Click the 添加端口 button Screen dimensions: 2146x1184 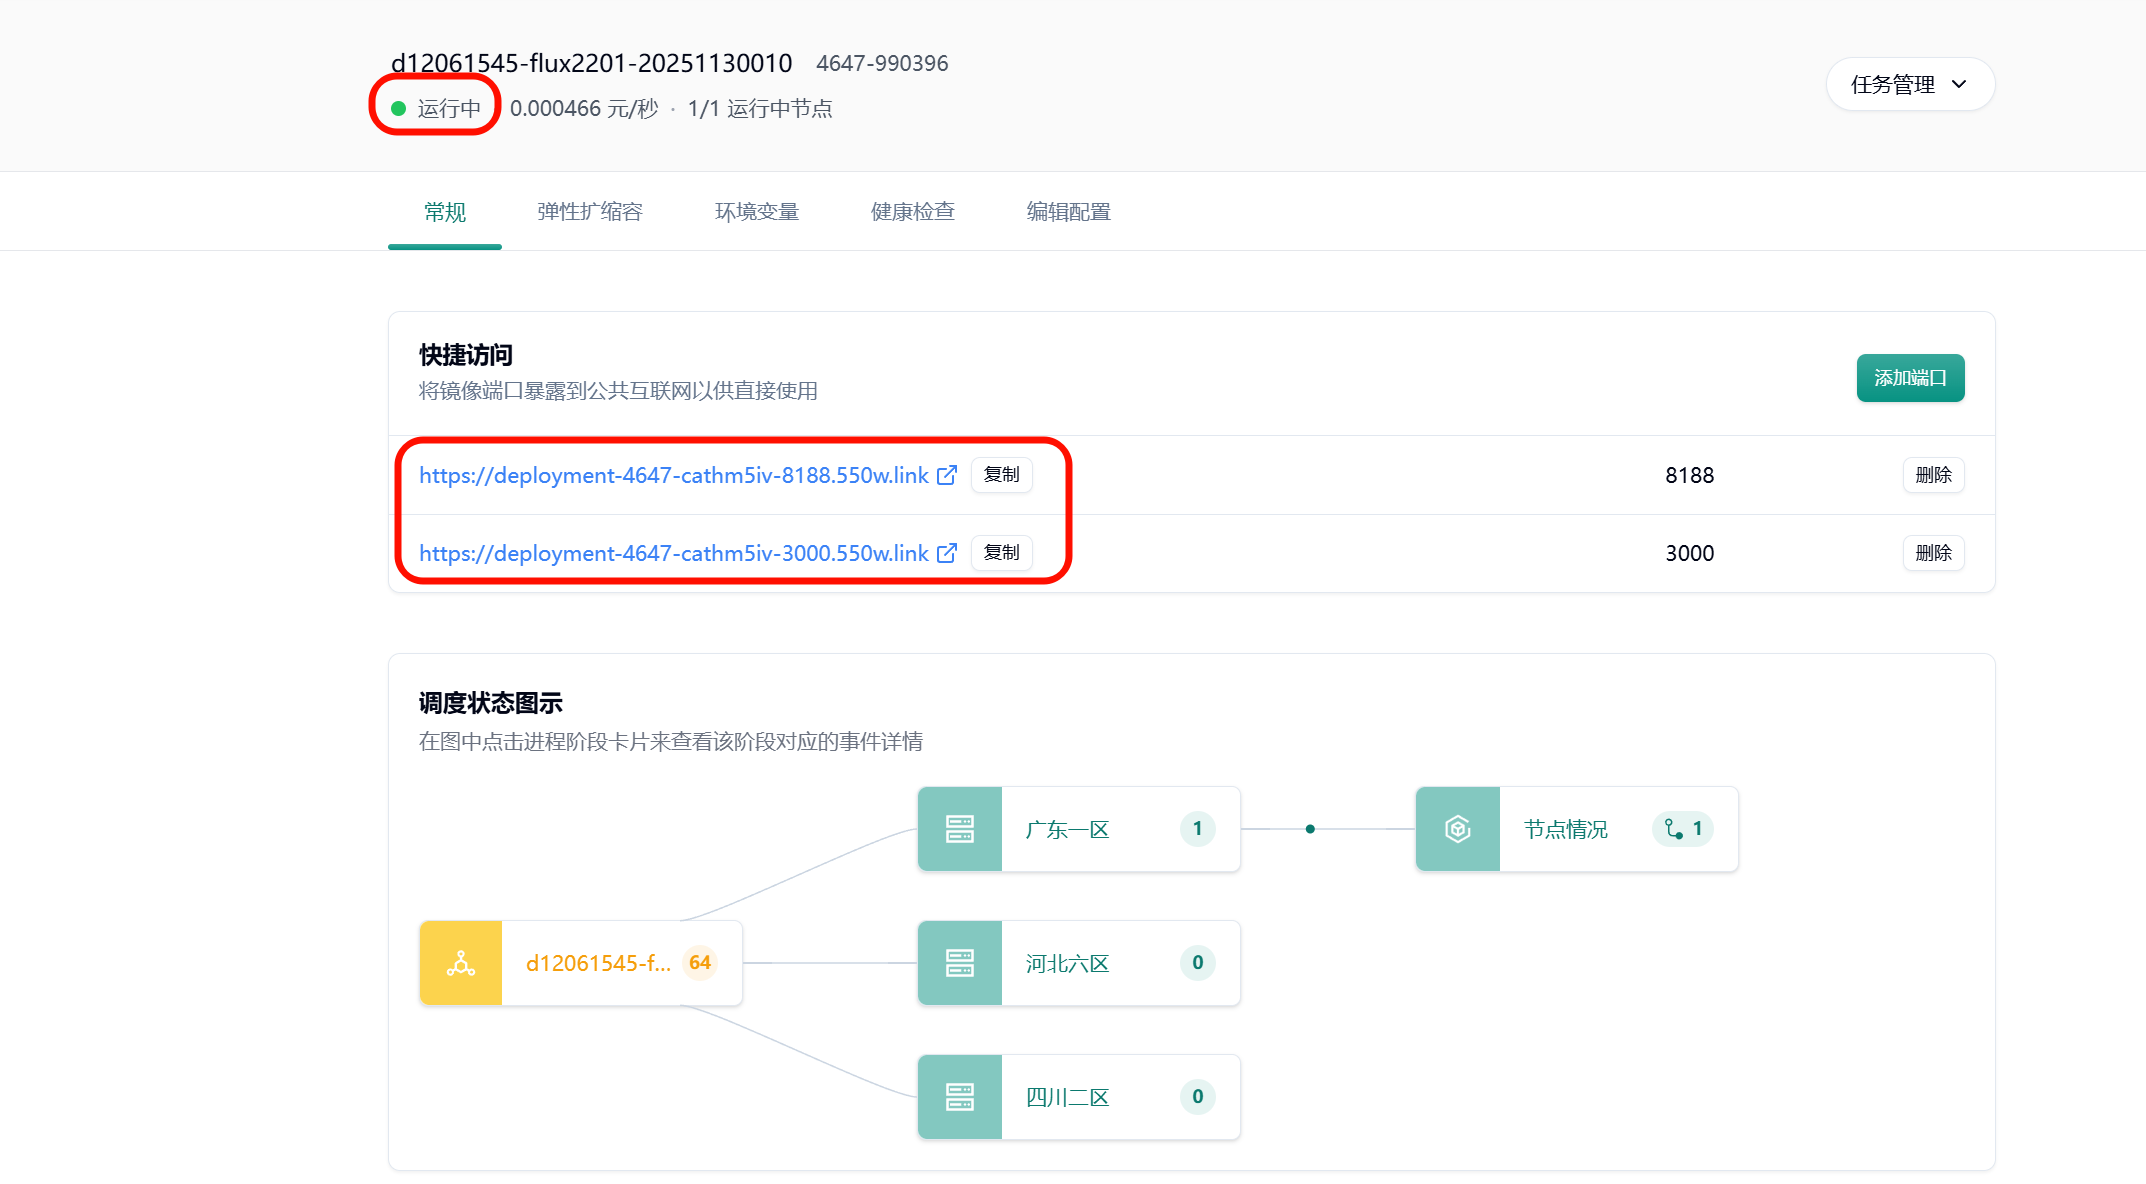click(x=1910, y=378)
